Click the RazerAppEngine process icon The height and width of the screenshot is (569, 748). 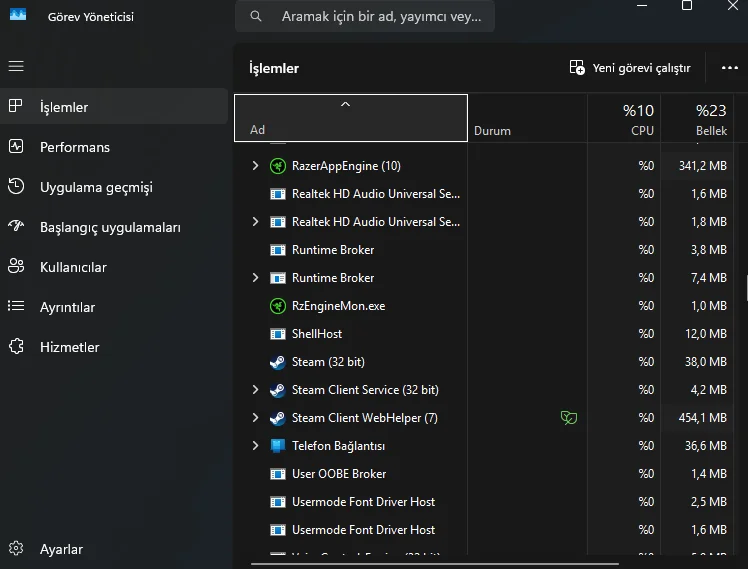pyautogui.click(x=278, y=166)
